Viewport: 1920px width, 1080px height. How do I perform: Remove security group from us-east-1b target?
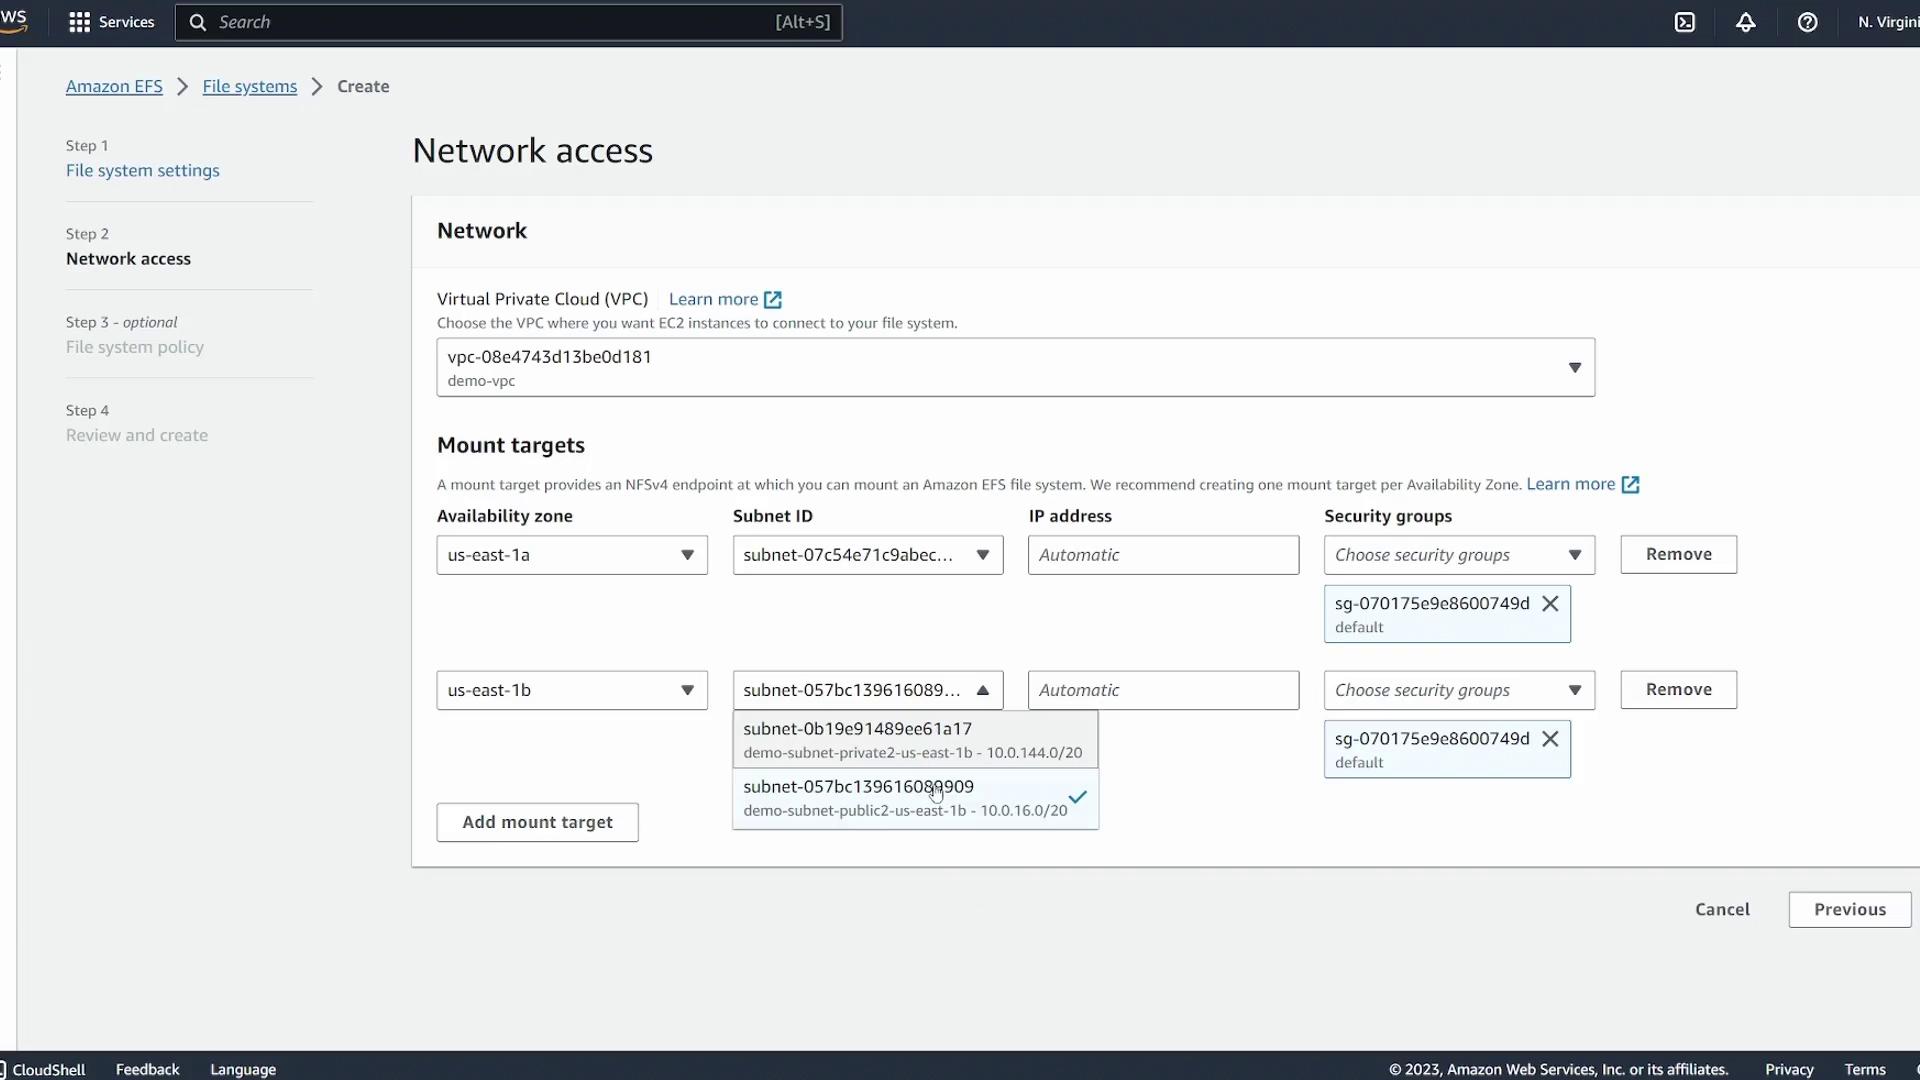(x=1550, y=739)
